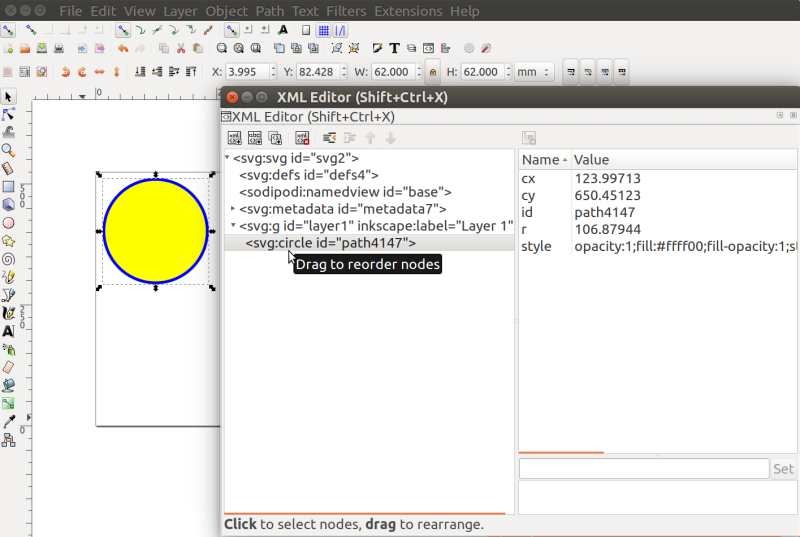Select the 3D Box tool
This screenshot has height=537, width=800.
[x=8, y=204]
